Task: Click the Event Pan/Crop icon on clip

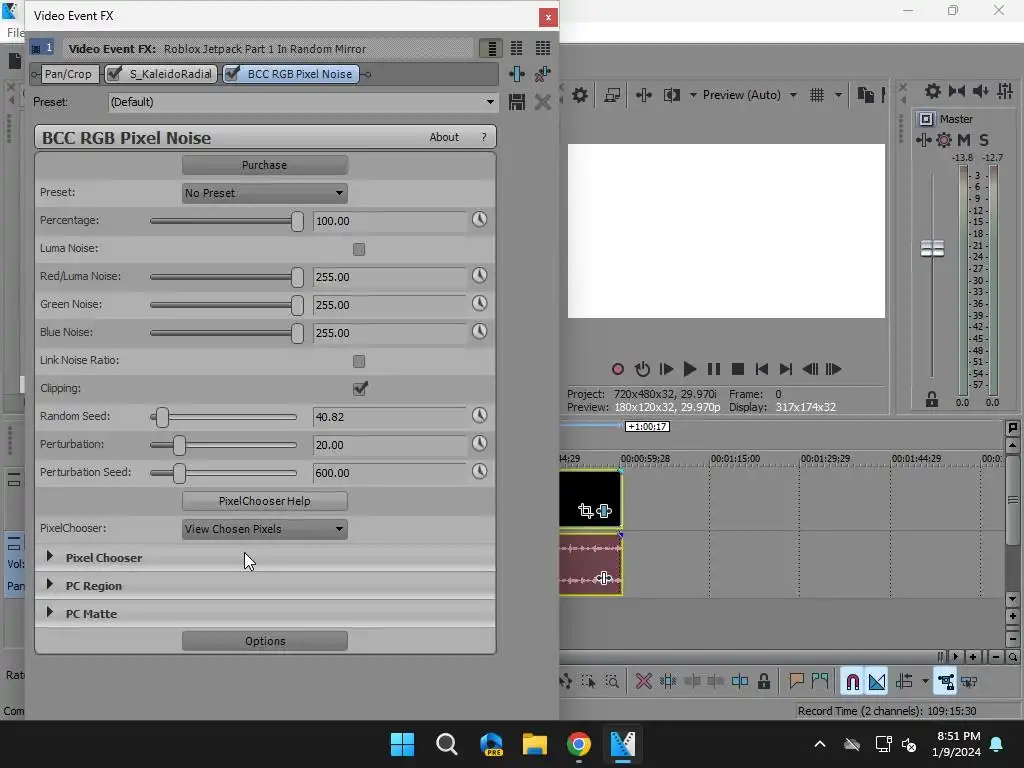Action: click(x=585, y=511)
